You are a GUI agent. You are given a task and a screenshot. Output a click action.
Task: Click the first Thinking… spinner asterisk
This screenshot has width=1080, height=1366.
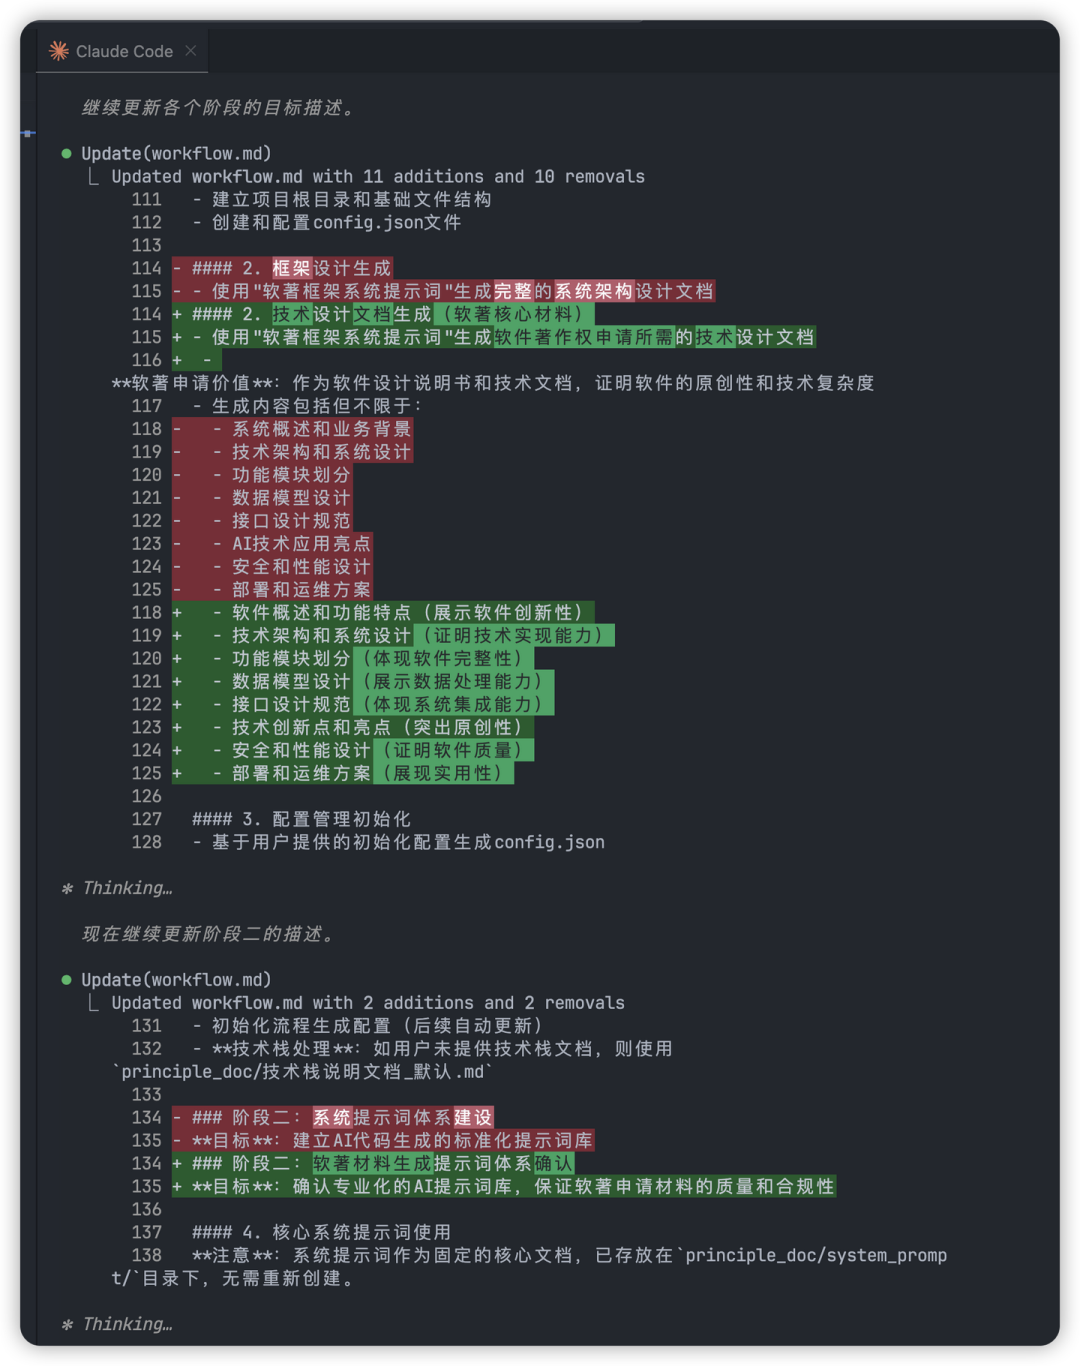67,888
